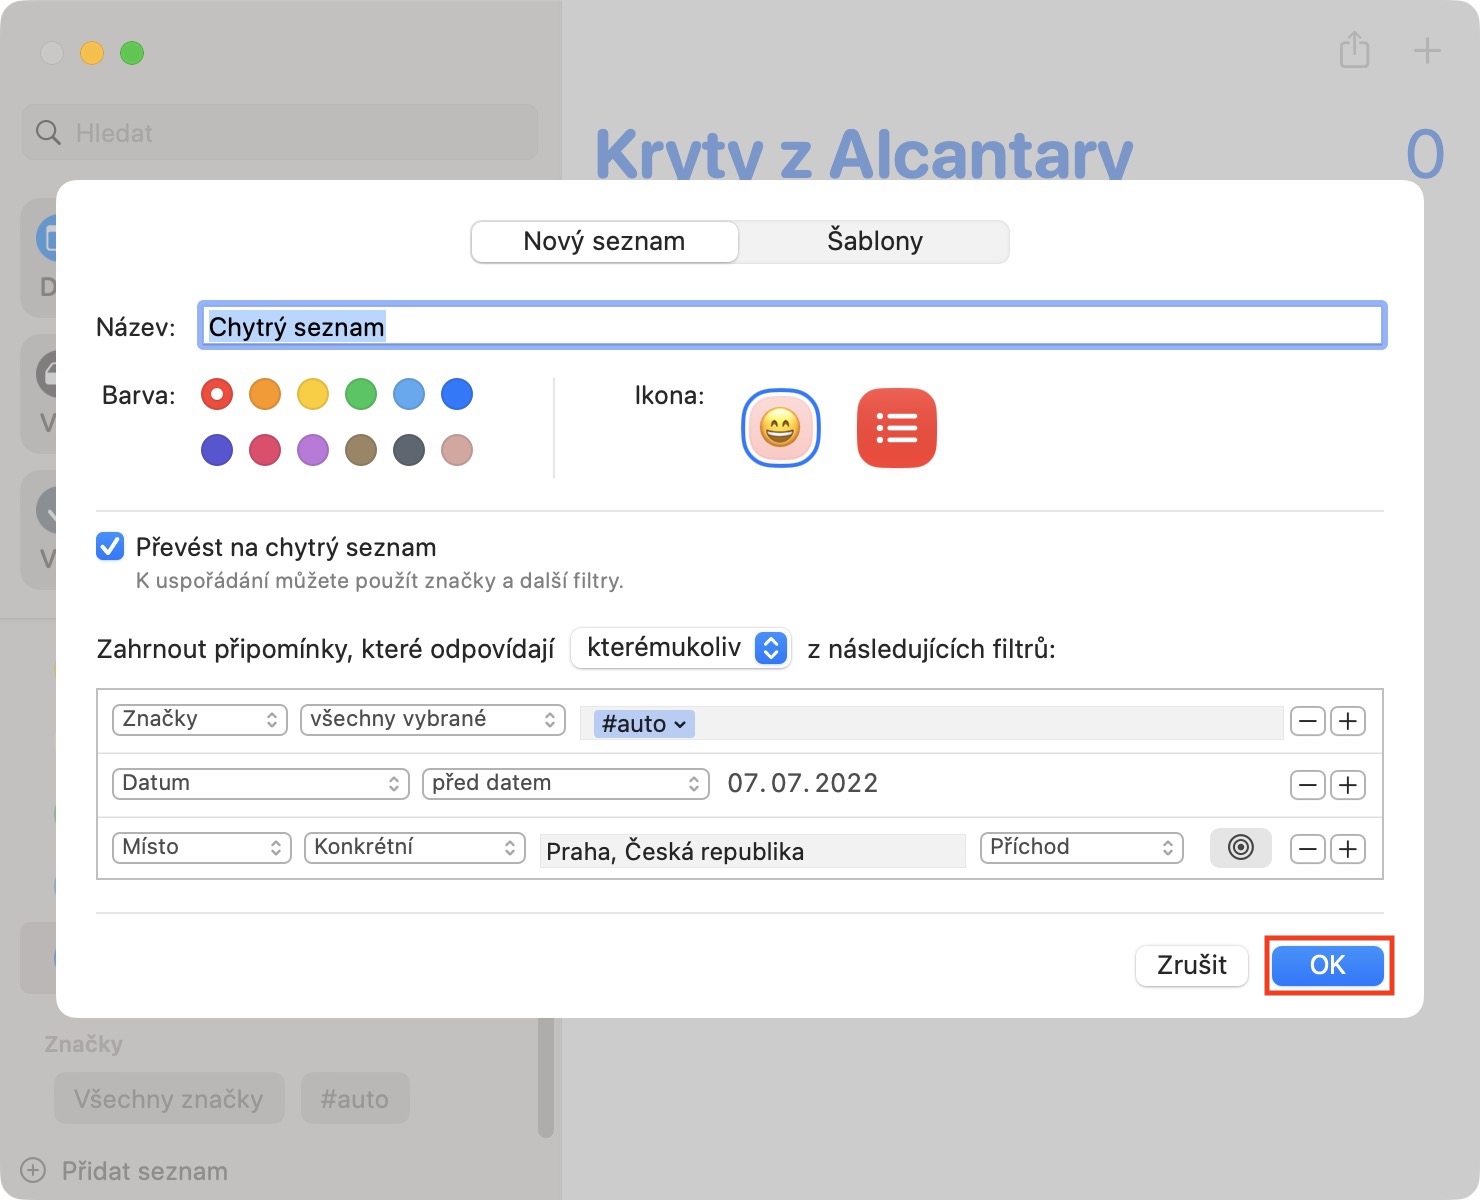Click the date value 07.07.2022
The image size is (1480, 1200).
click(803, 783)
